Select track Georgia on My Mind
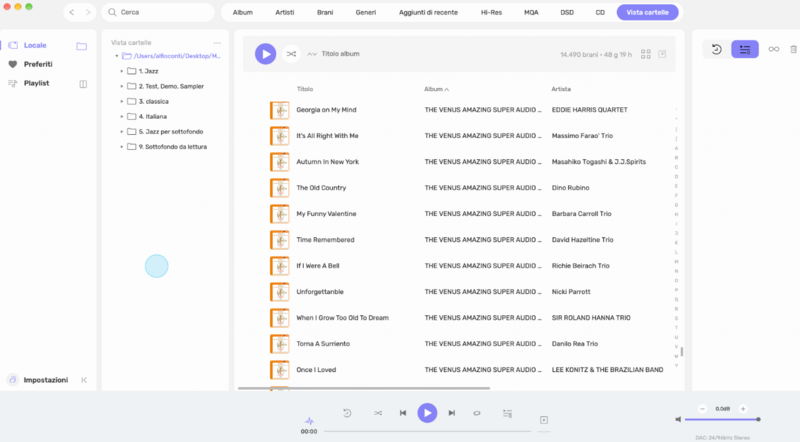 tap(327, 110)
